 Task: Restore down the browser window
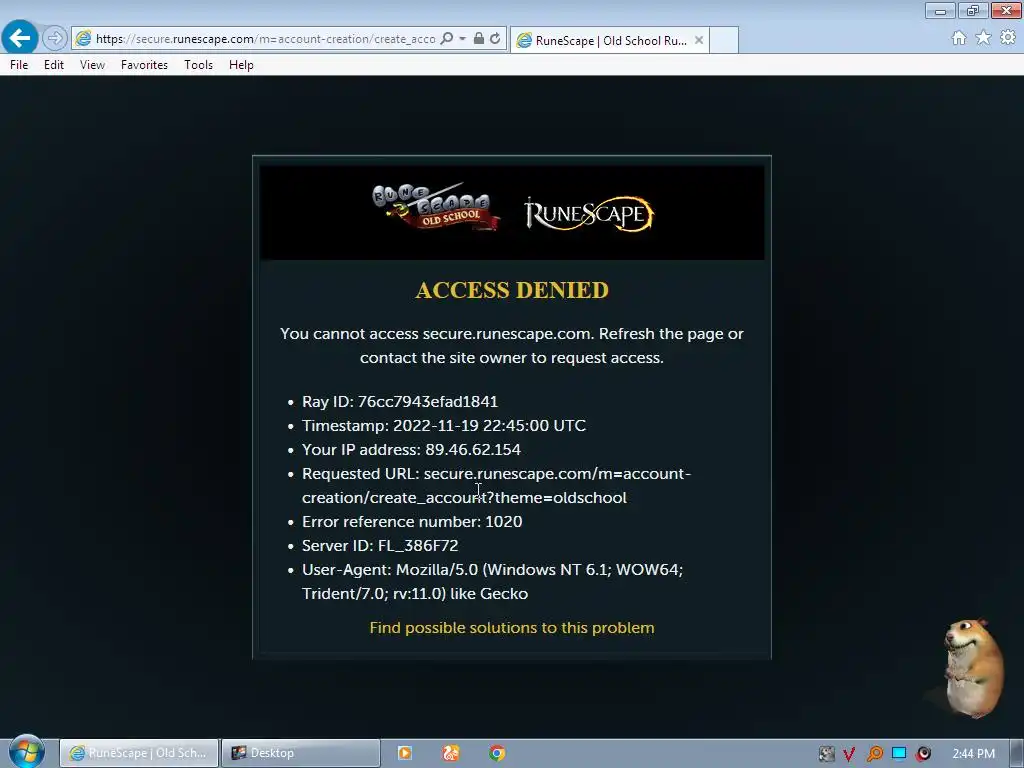(973, 10)
